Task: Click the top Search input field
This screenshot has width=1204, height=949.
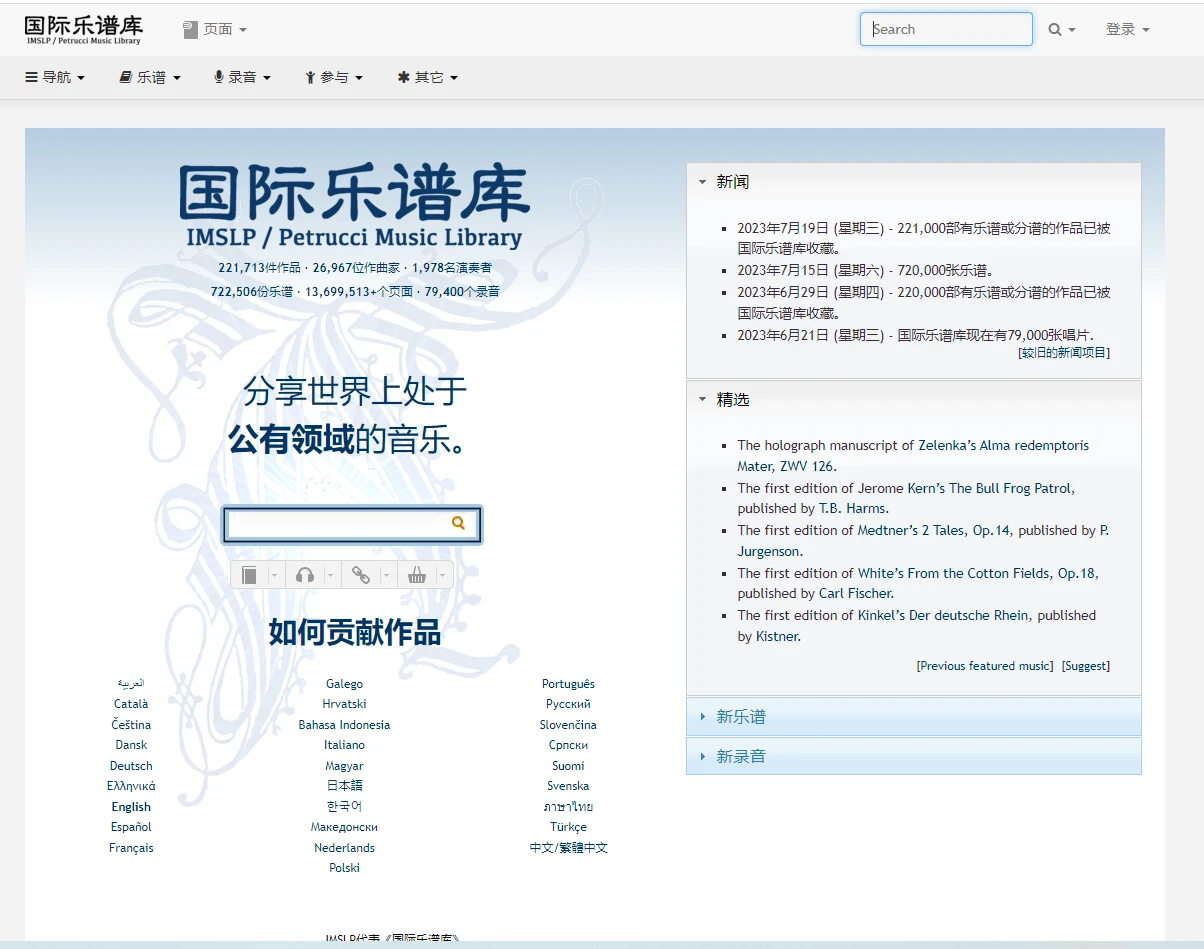Action: [946, 29]
